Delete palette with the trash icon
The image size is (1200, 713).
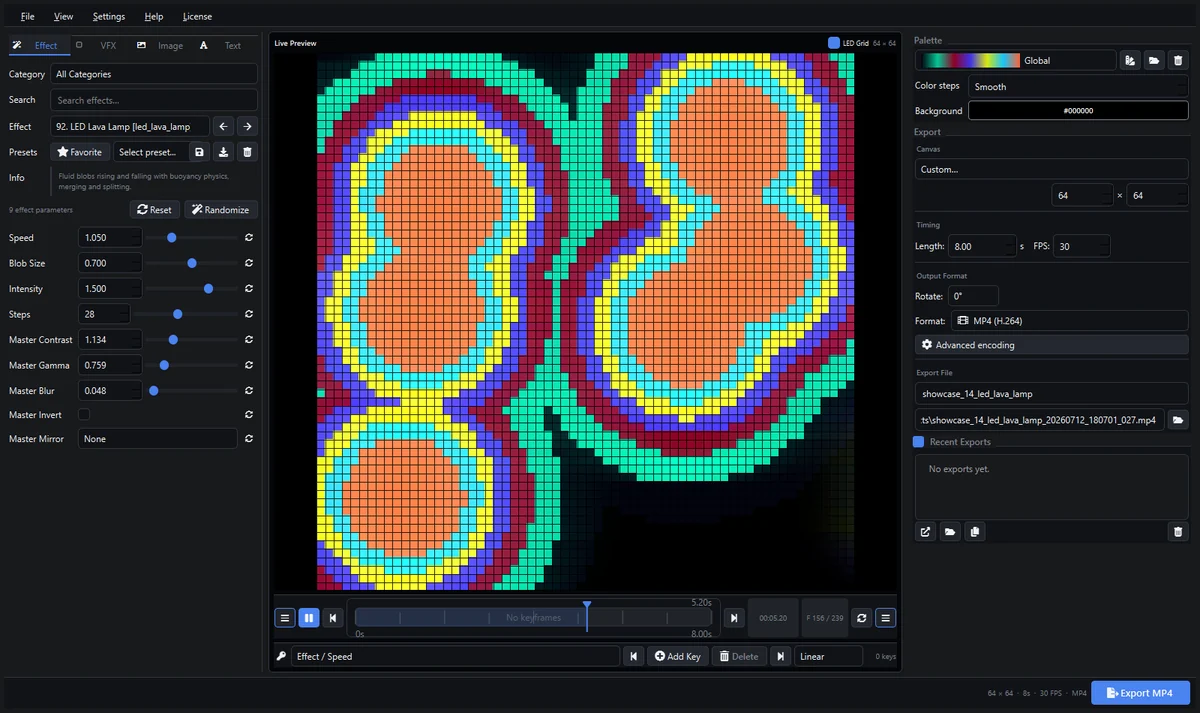pos(1178,60)
